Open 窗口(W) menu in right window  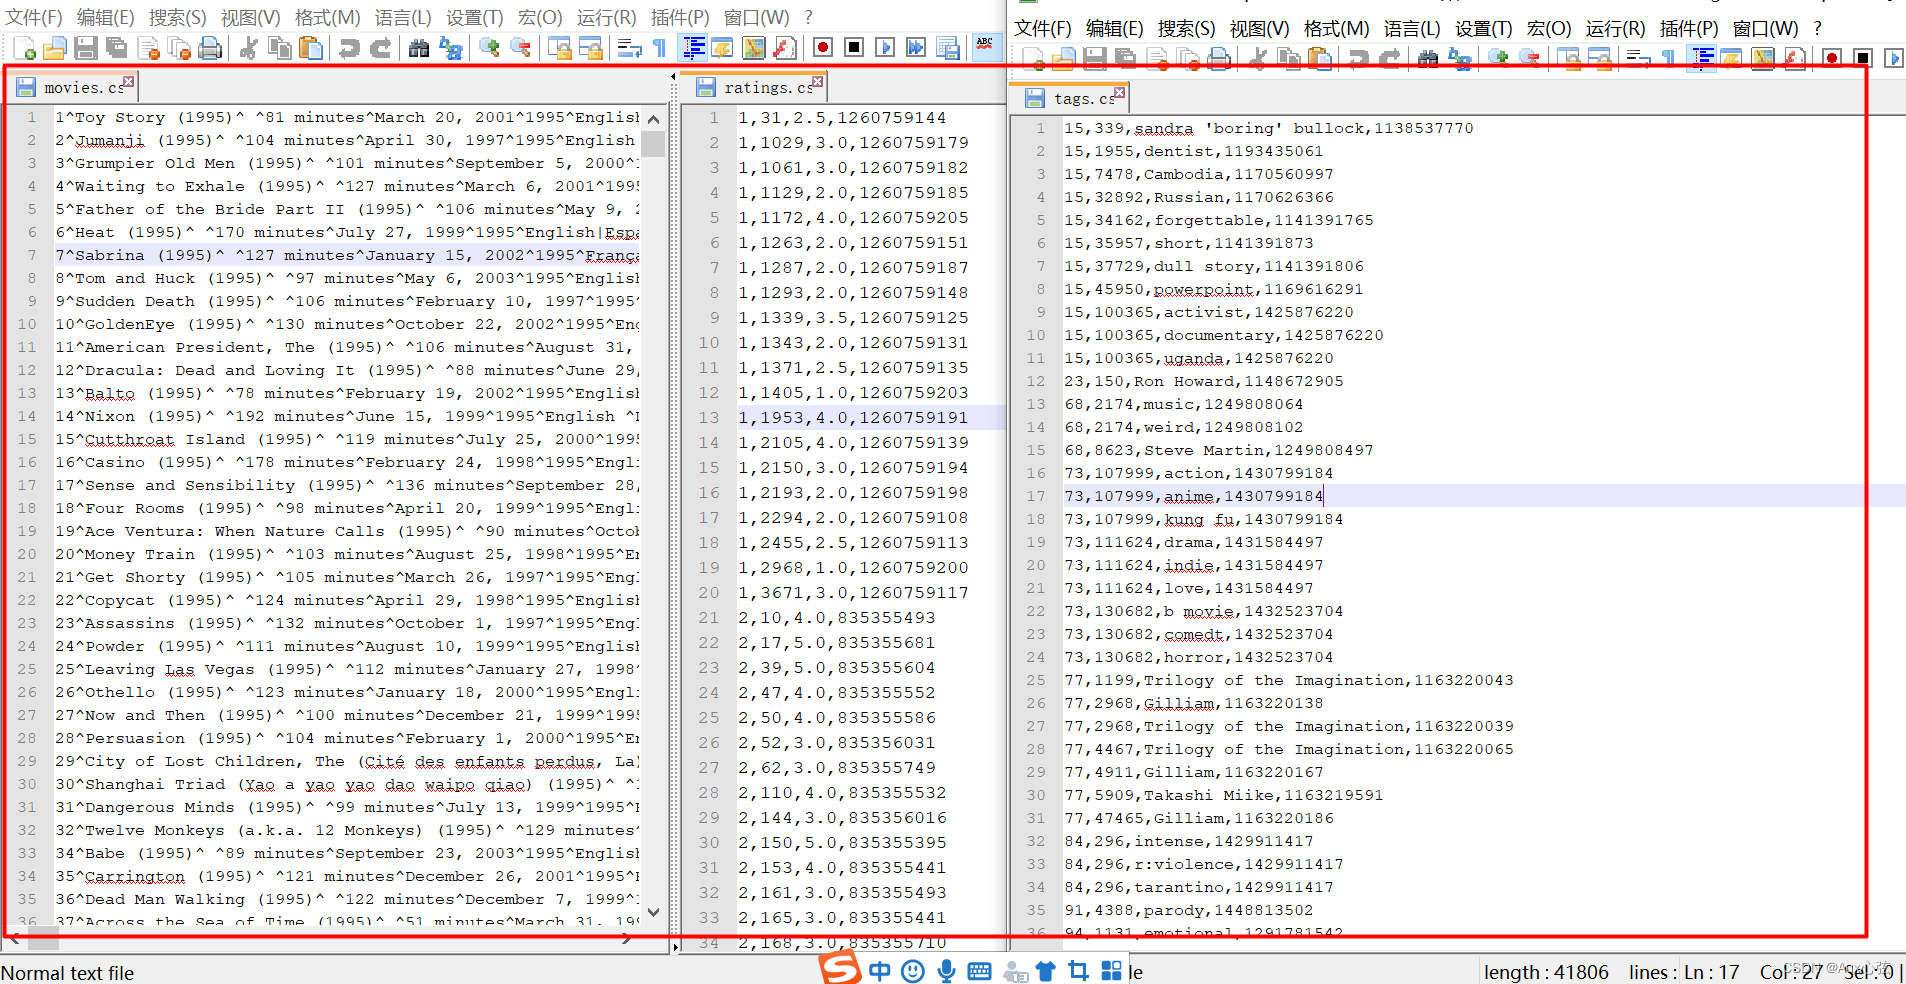pos(1765,28)
